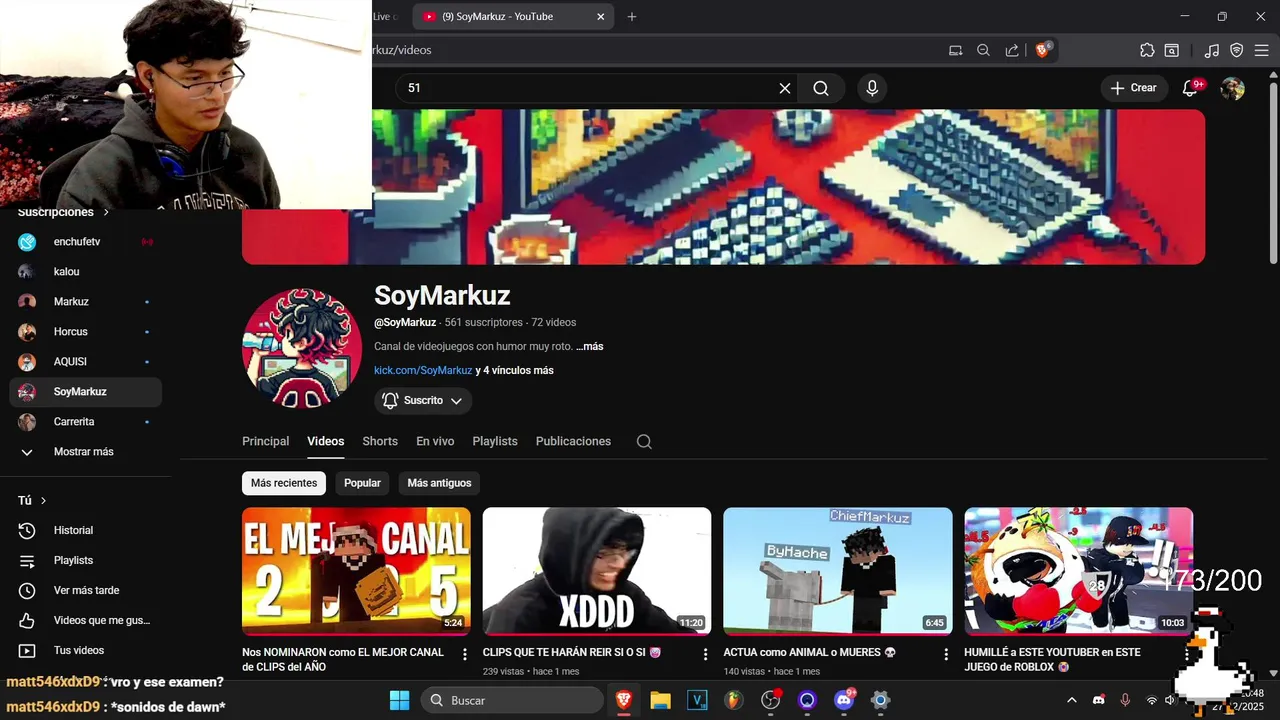Image resolution: width=1280 pixels, height=720 pixels.
Task: Open Brave main hamburger menu
Action: 1263,50
